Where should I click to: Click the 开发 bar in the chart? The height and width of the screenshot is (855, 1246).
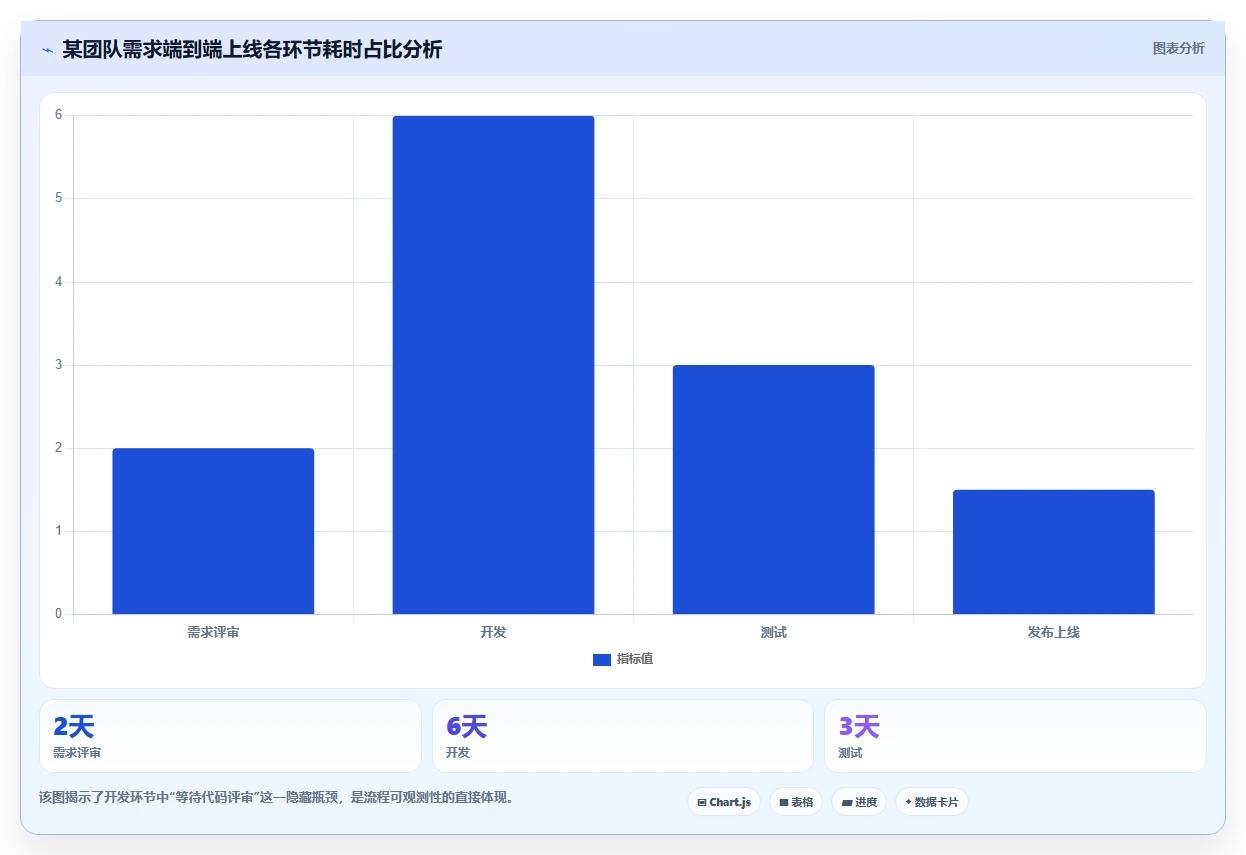pos(493,365)
